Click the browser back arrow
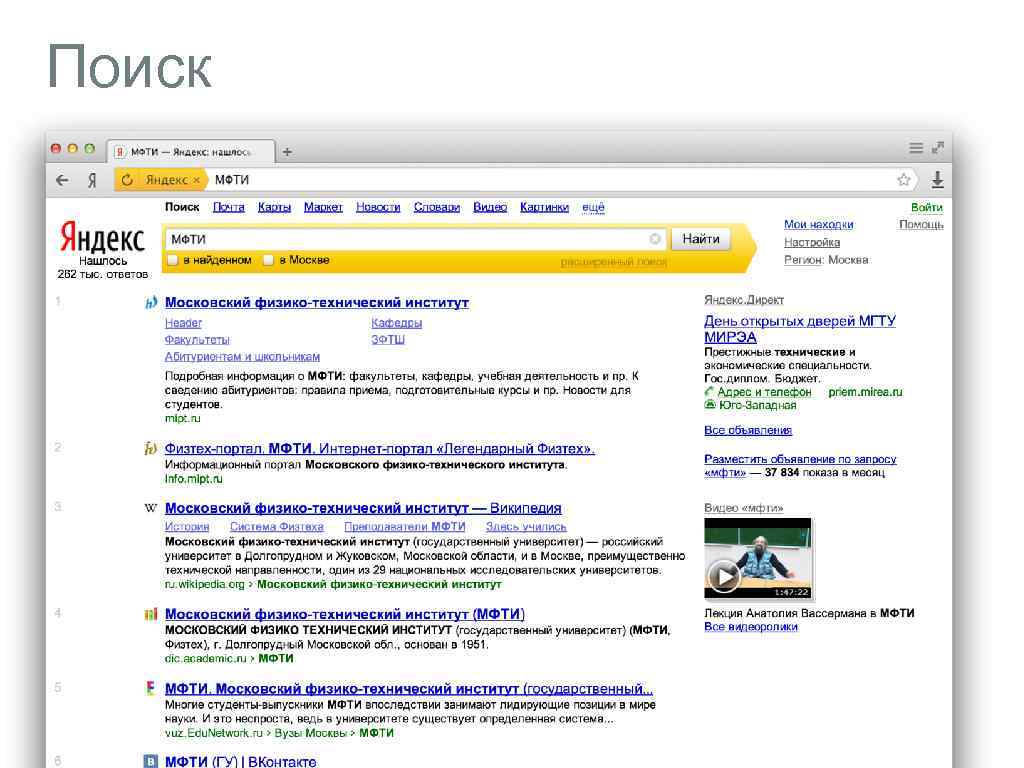1024x768 pixels. [62, 180]
